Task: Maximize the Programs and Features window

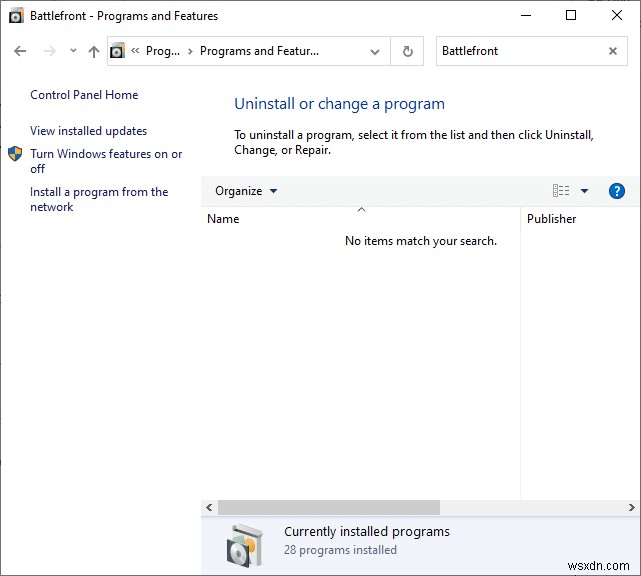Action: click(571, 16)
